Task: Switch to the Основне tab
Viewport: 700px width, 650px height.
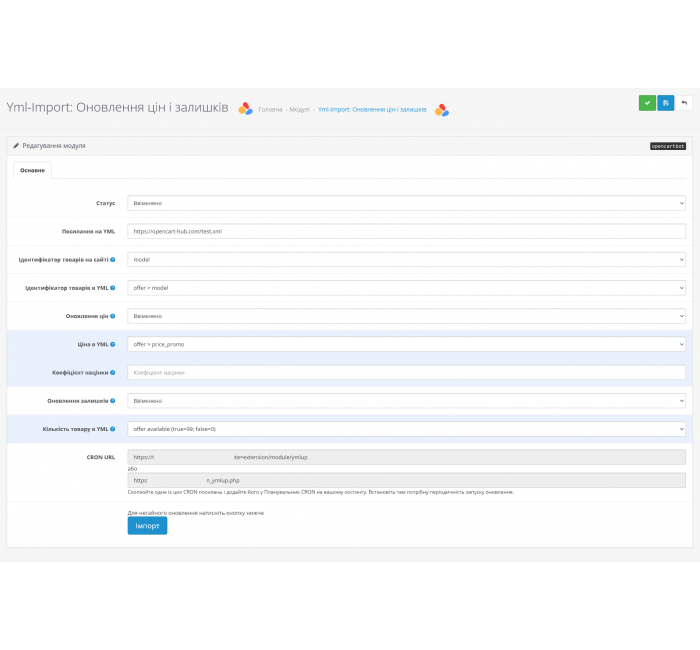Action: (x=32, y=170)
